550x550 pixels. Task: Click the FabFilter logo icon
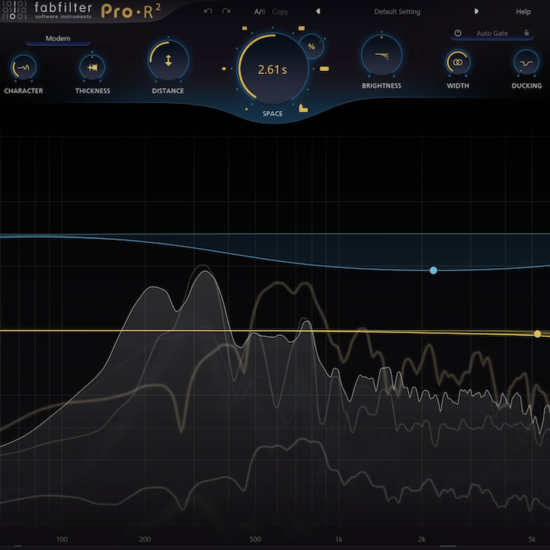click(14, 10)
